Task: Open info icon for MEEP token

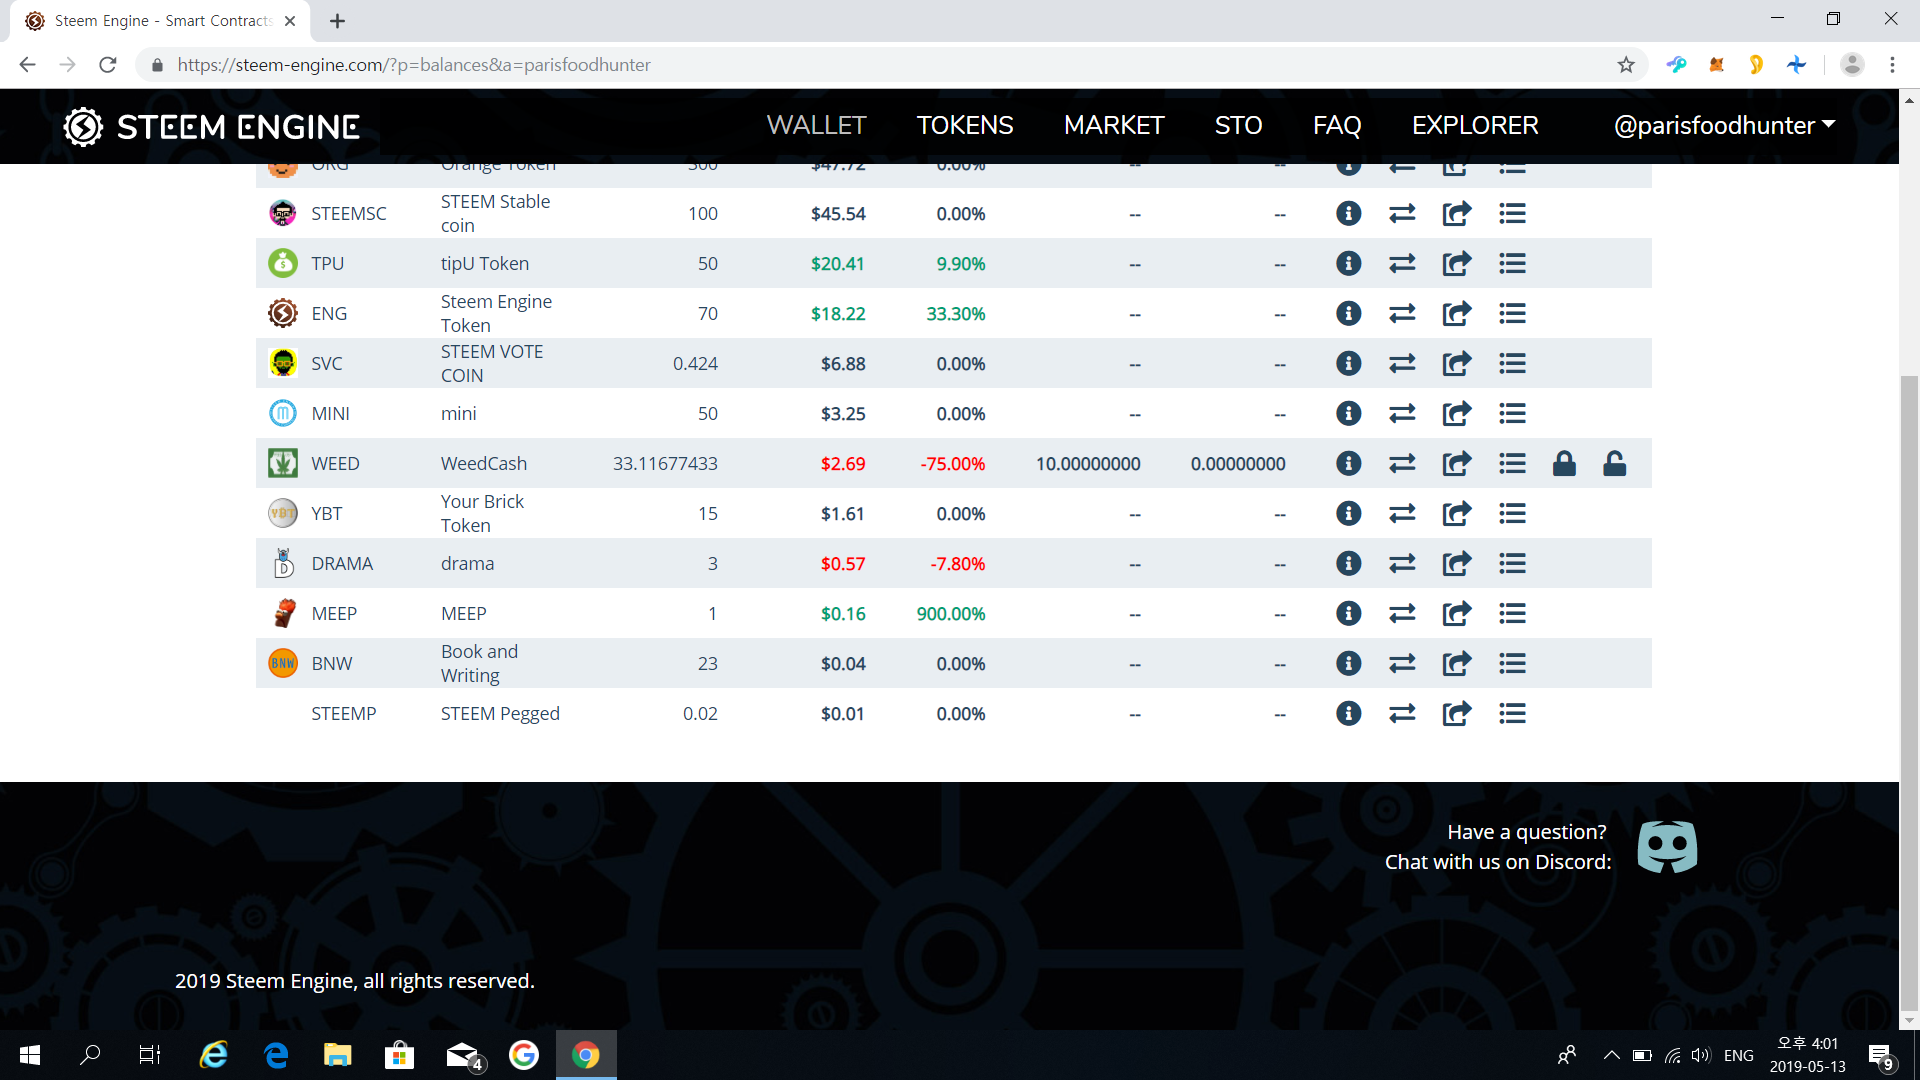Action: tap(1348, 613)
